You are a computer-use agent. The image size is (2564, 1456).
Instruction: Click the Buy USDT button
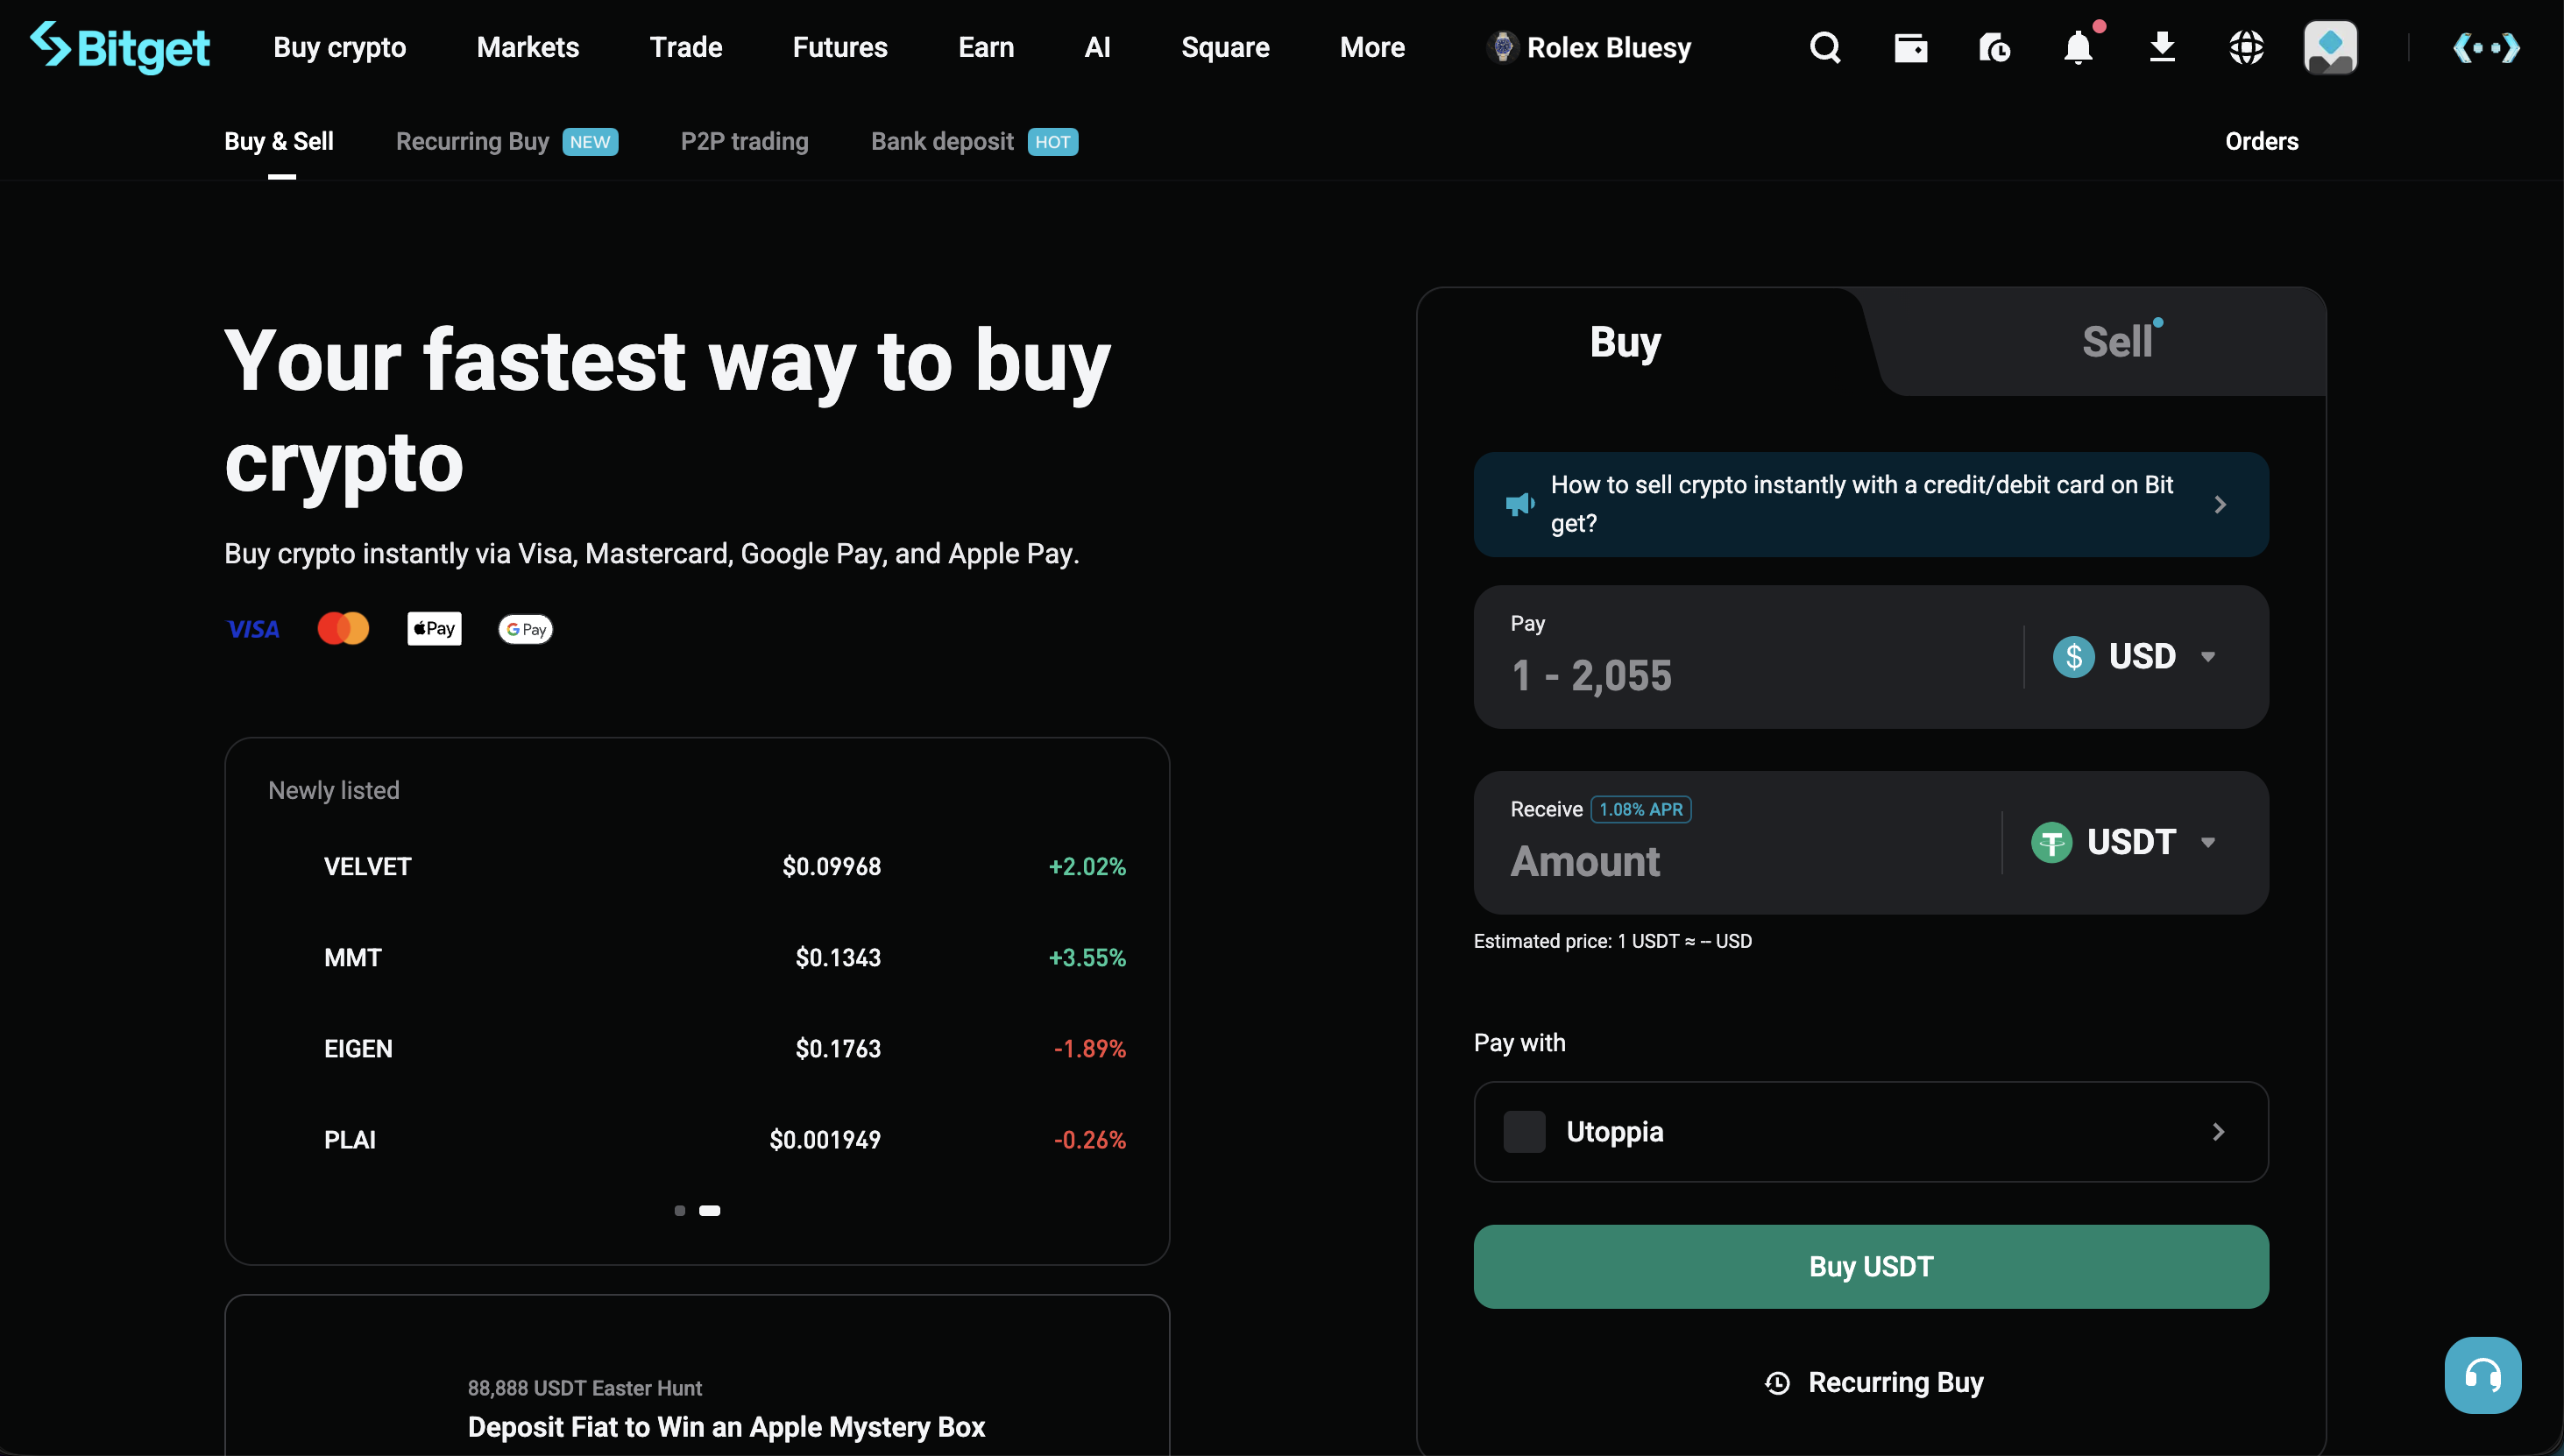[x=1871, y=1267]
